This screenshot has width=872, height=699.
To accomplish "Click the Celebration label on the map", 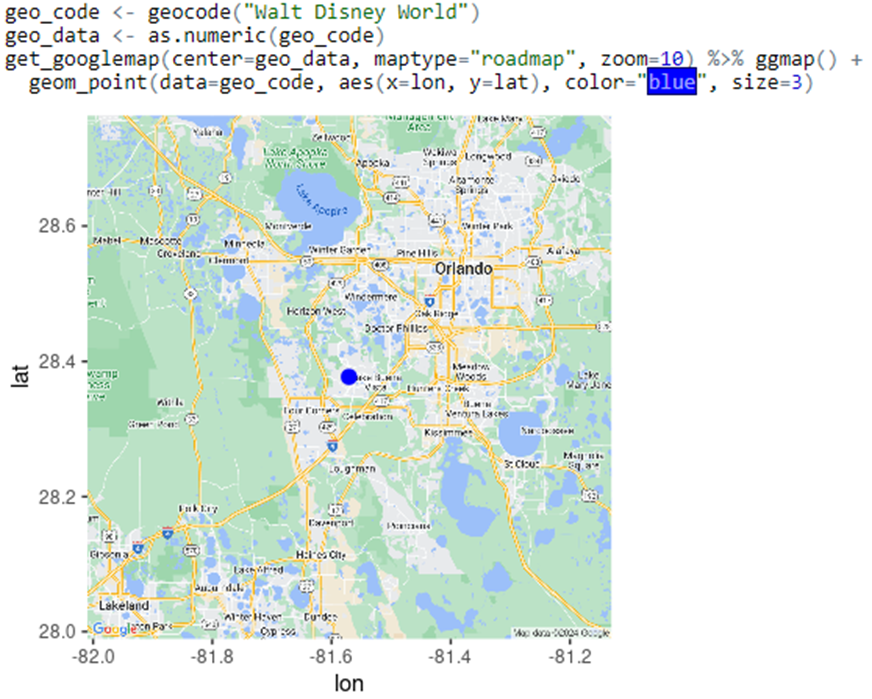I will [x=367, y=417].
